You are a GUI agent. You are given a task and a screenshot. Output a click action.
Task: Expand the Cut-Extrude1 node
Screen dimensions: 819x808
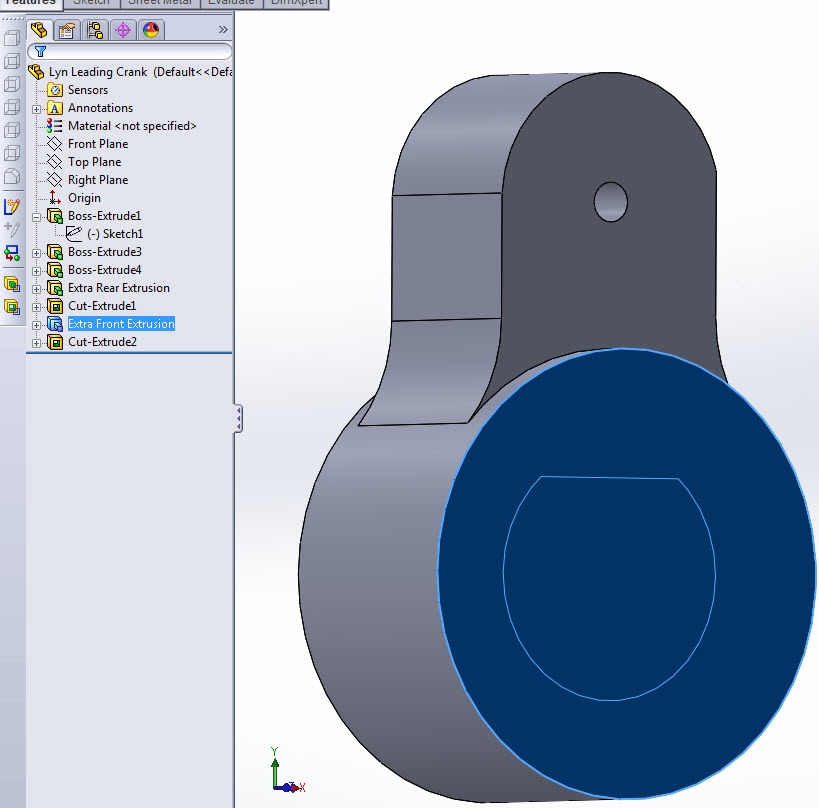pyautogui.click(x=36, y=307)
